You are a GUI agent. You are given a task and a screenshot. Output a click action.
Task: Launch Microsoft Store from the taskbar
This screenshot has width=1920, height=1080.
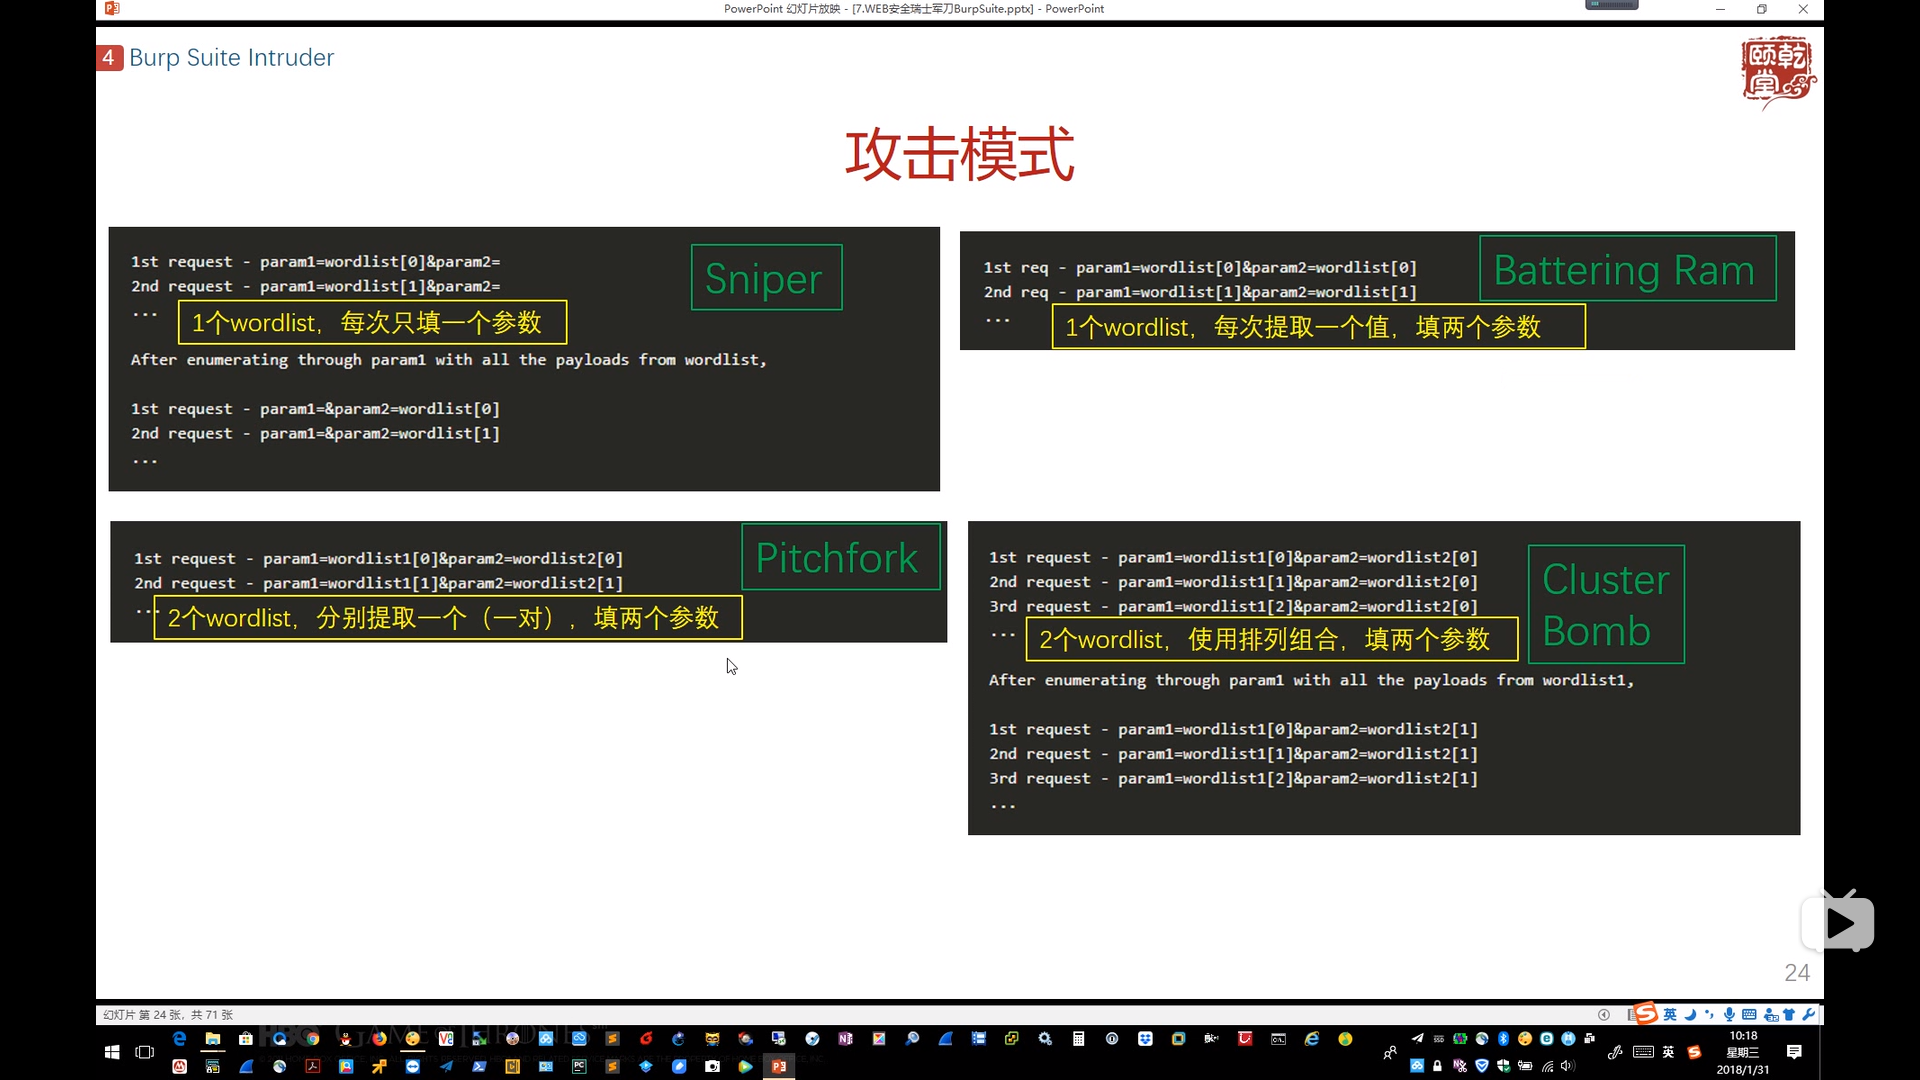click(246, 1039)
